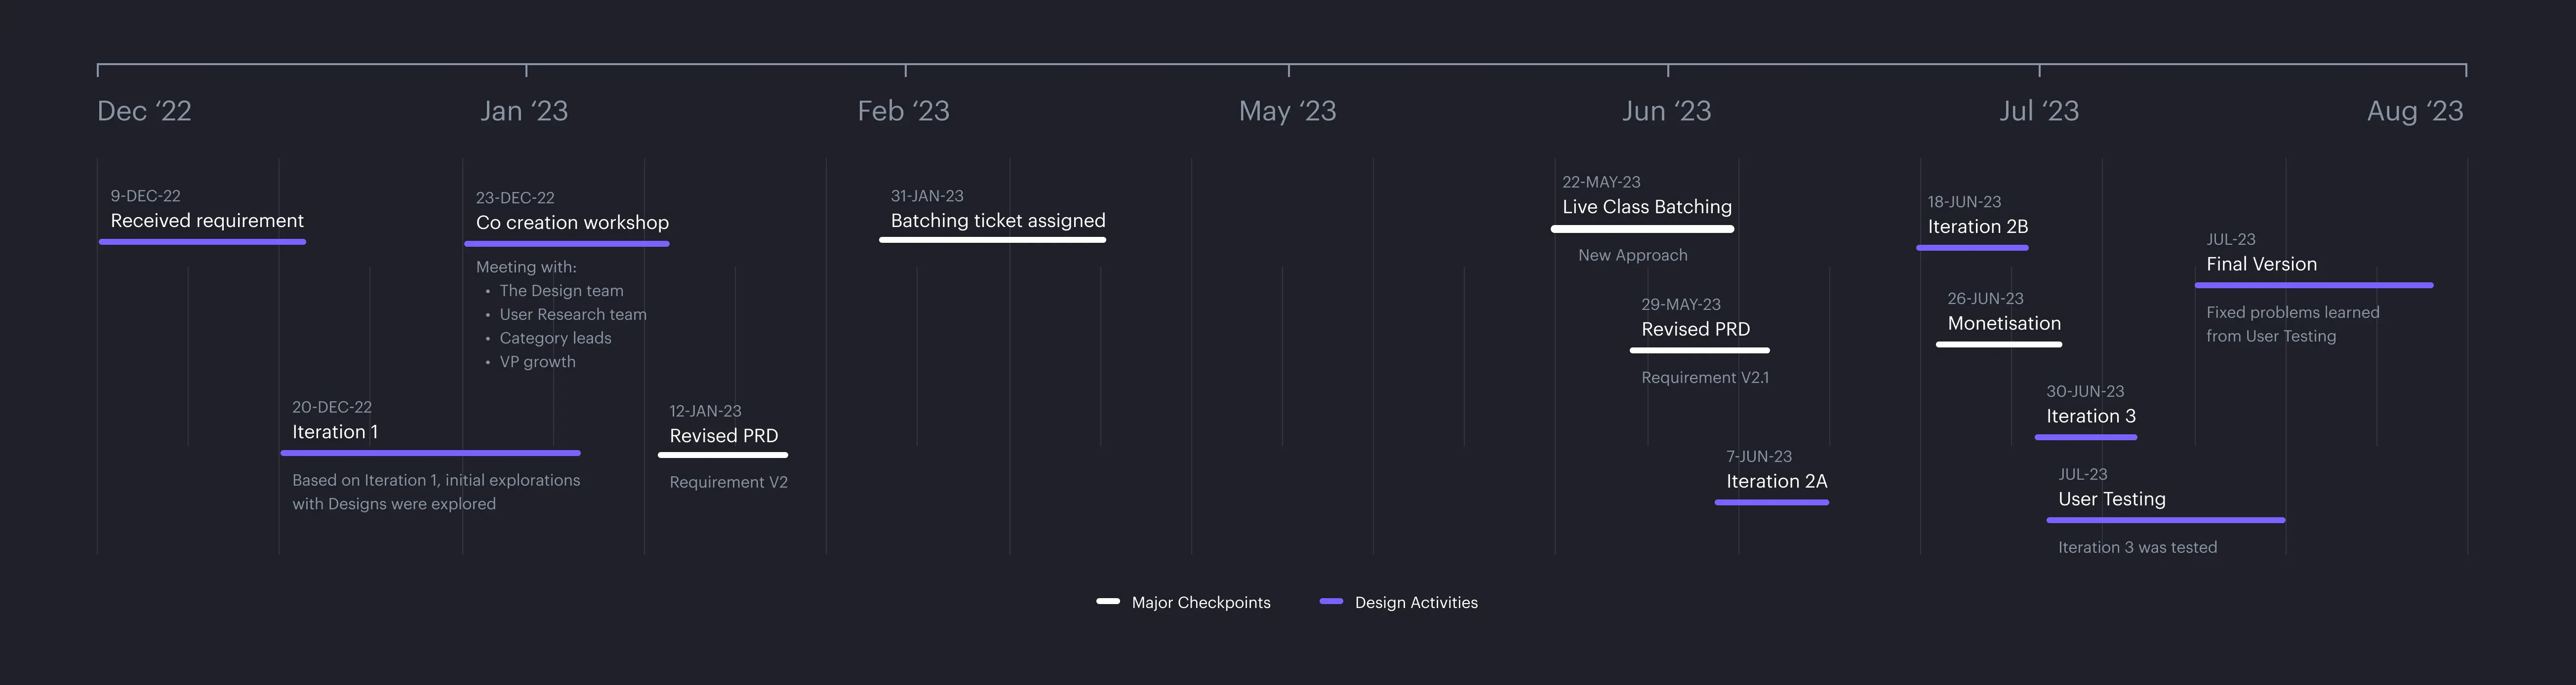Select the Iteration 2B activity
Screen dimensions: 2576x685
click(x=1977, y=227)
